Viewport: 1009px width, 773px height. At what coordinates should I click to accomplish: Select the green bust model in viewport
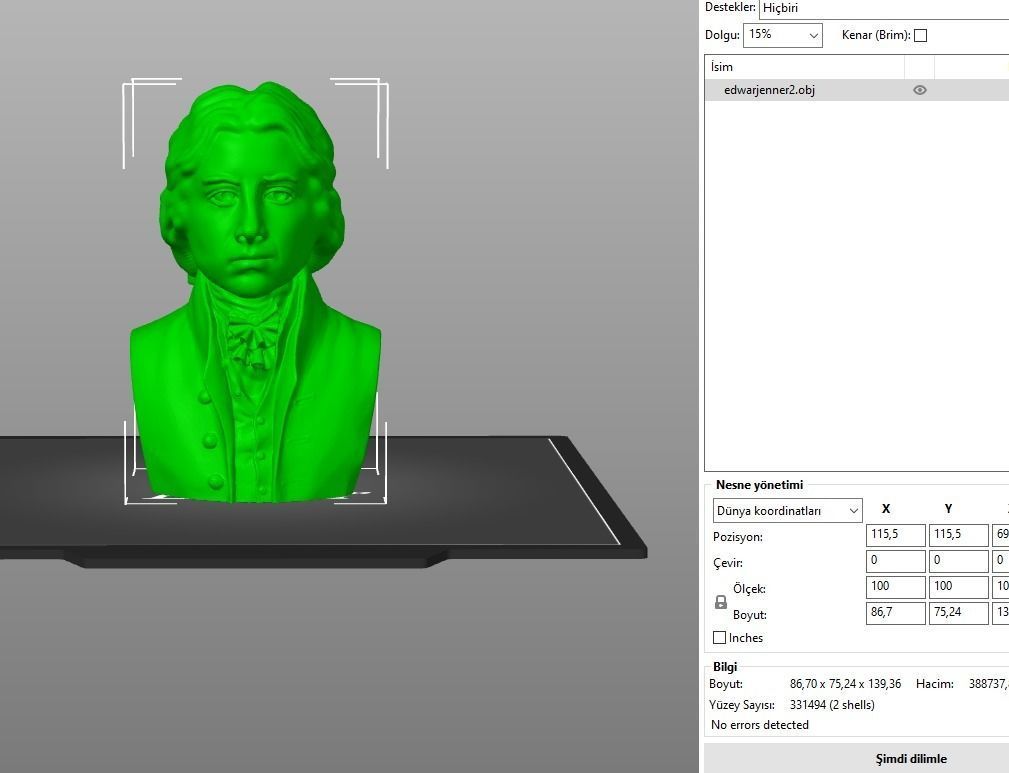[x=255, y=300]
